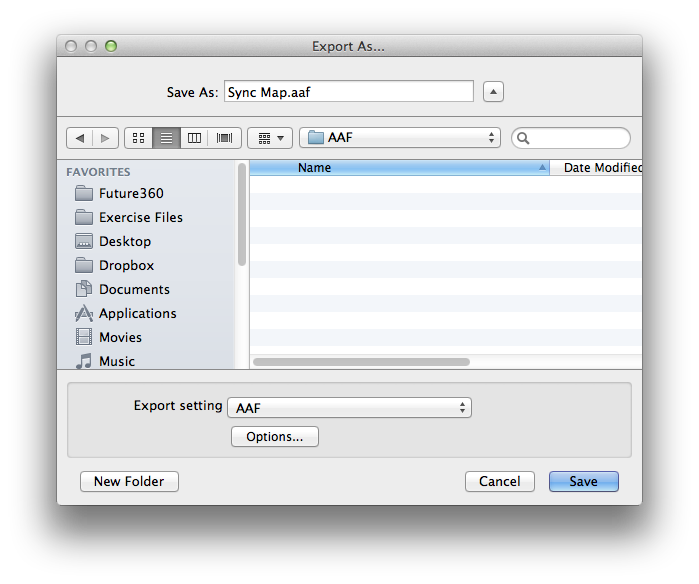Viewport: 699px width, 584px height.
Task: Open the Export setting dropdown
Action: coord(350,407)
